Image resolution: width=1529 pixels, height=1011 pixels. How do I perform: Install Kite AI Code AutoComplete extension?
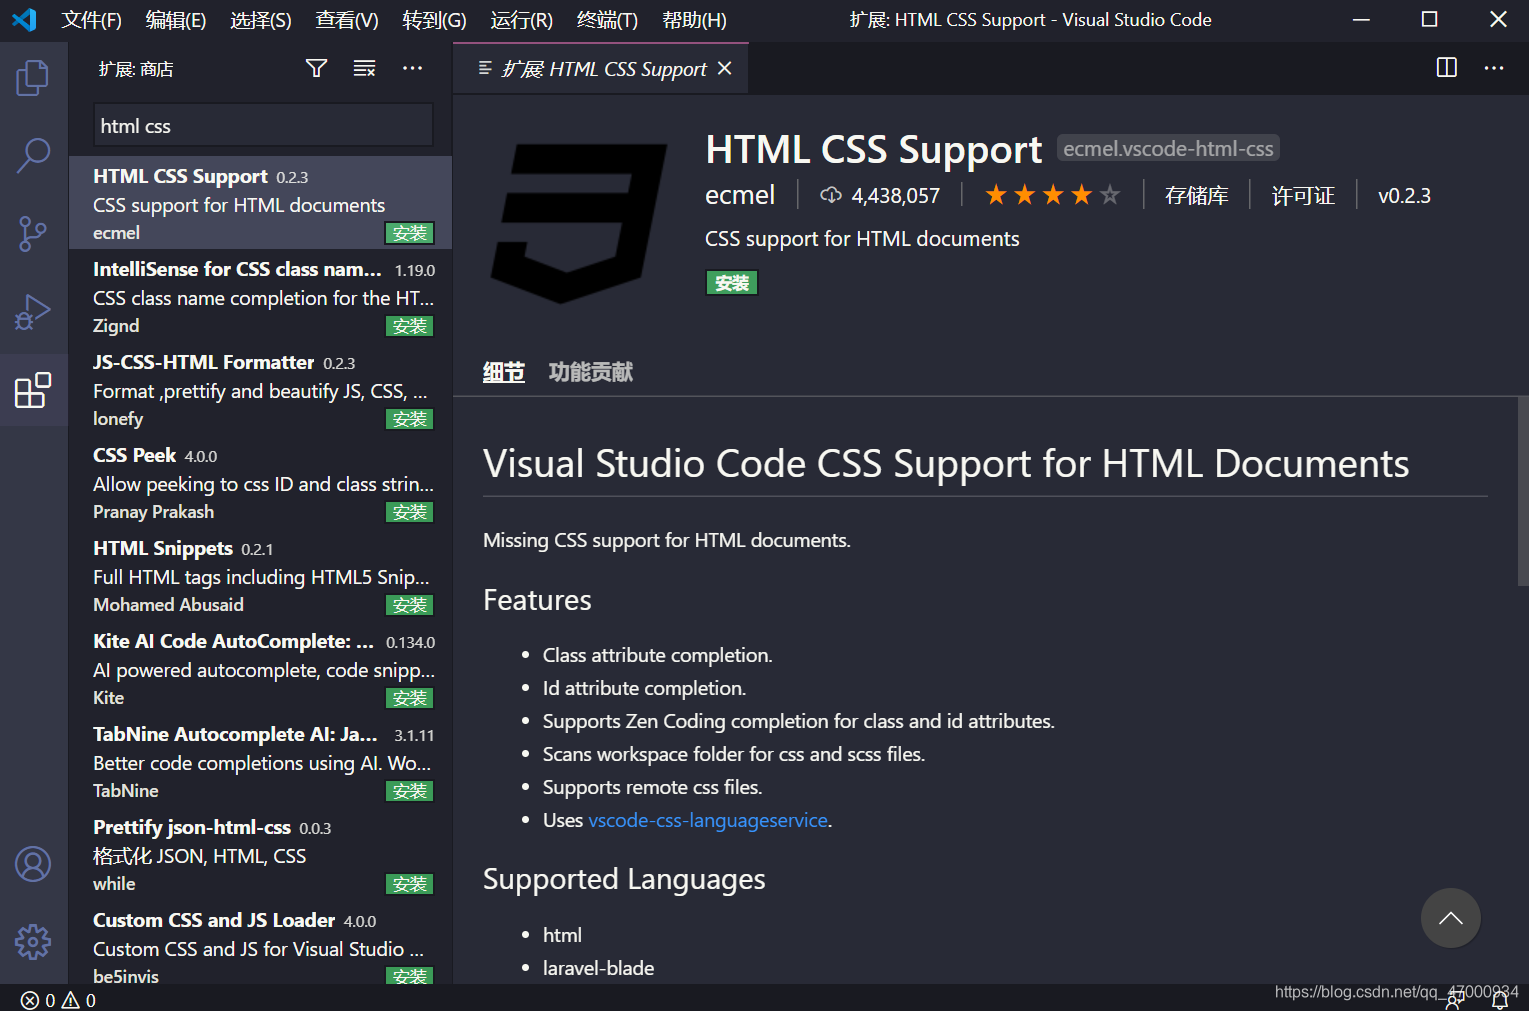click(410, 698)
